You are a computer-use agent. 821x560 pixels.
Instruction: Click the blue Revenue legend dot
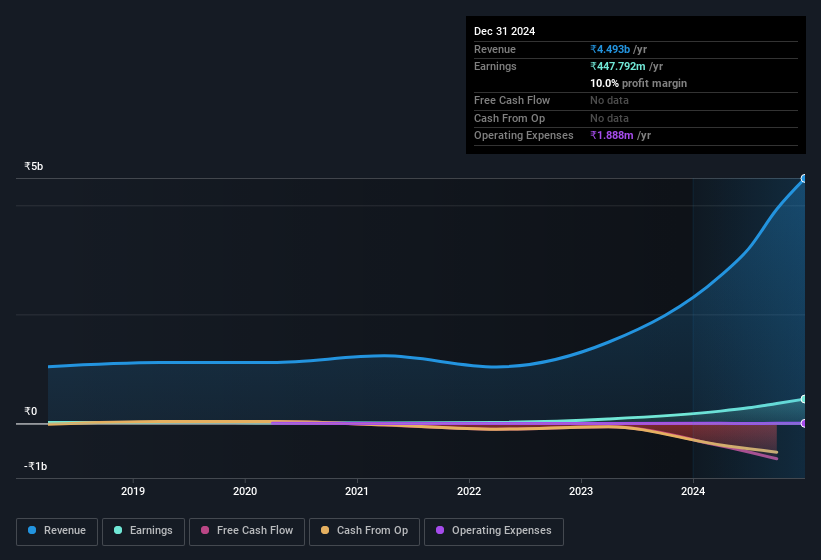pos(32,530)
